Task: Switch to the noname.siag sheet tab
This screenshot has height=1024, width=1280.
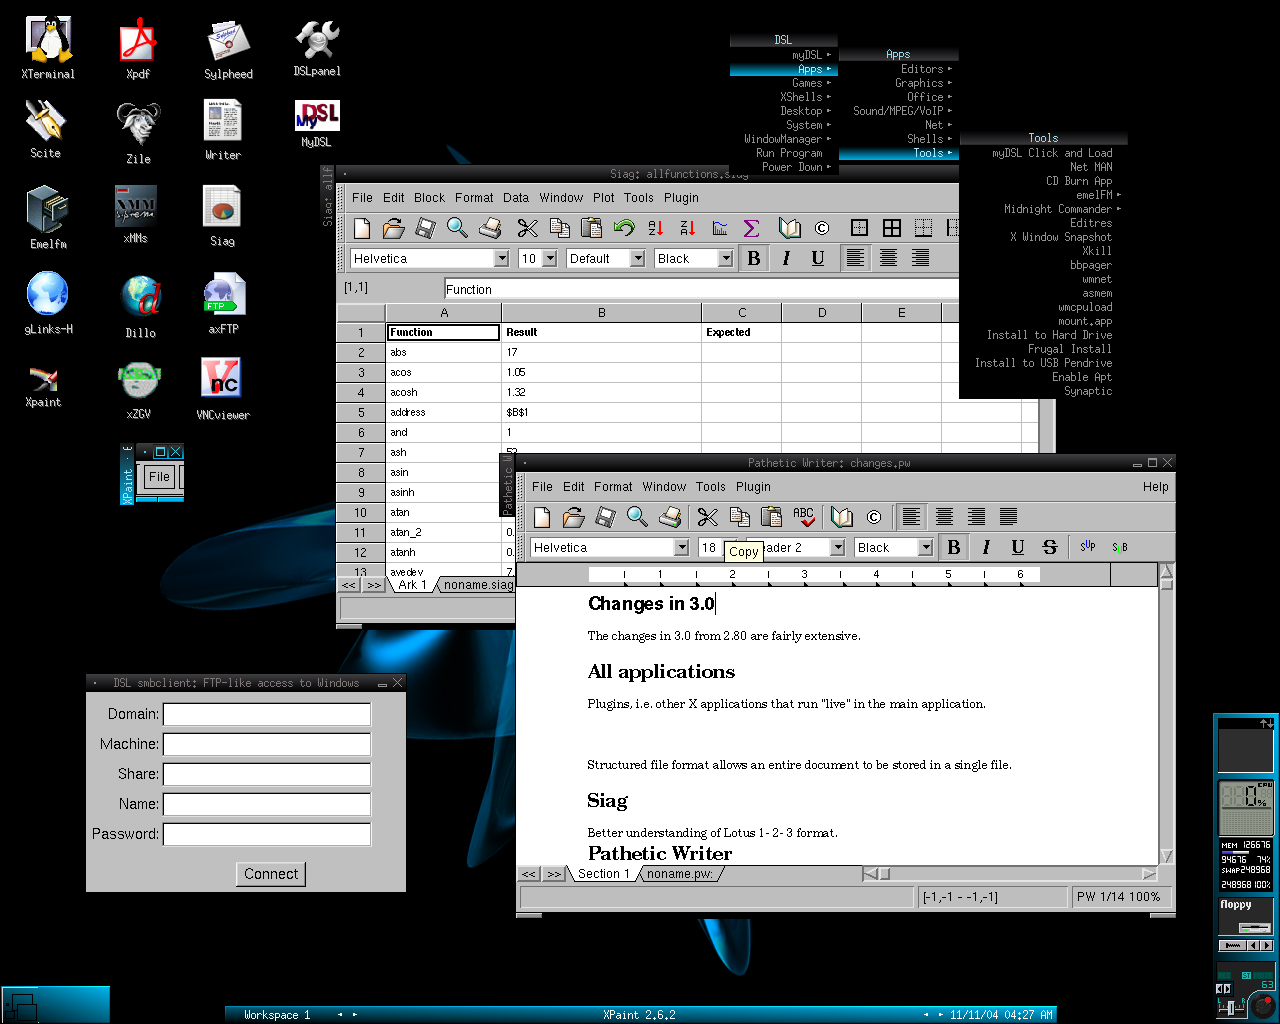Action: (478, 585)
